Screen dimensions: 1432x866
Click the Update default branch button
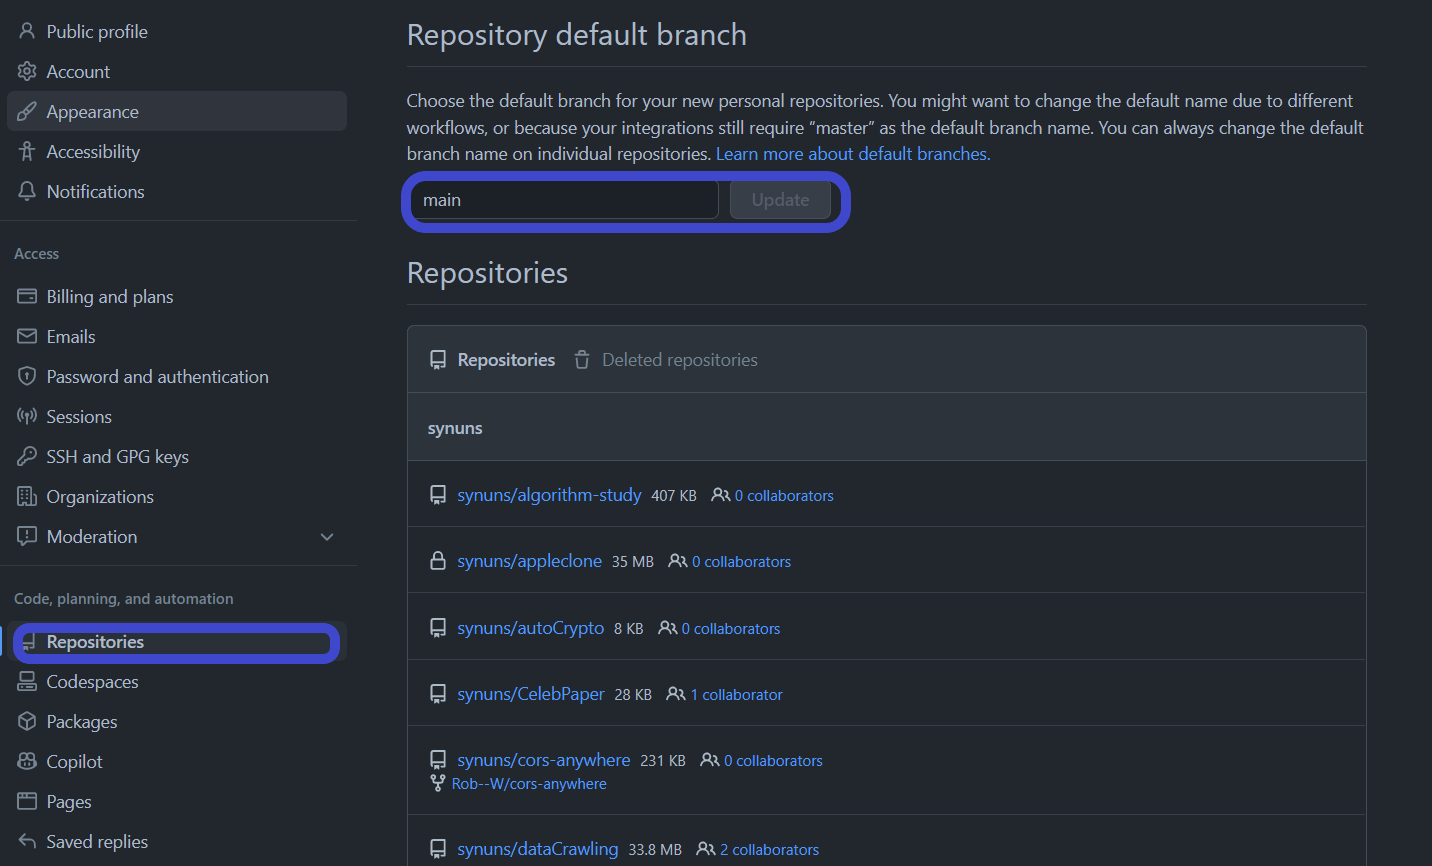tap(780, 200)
